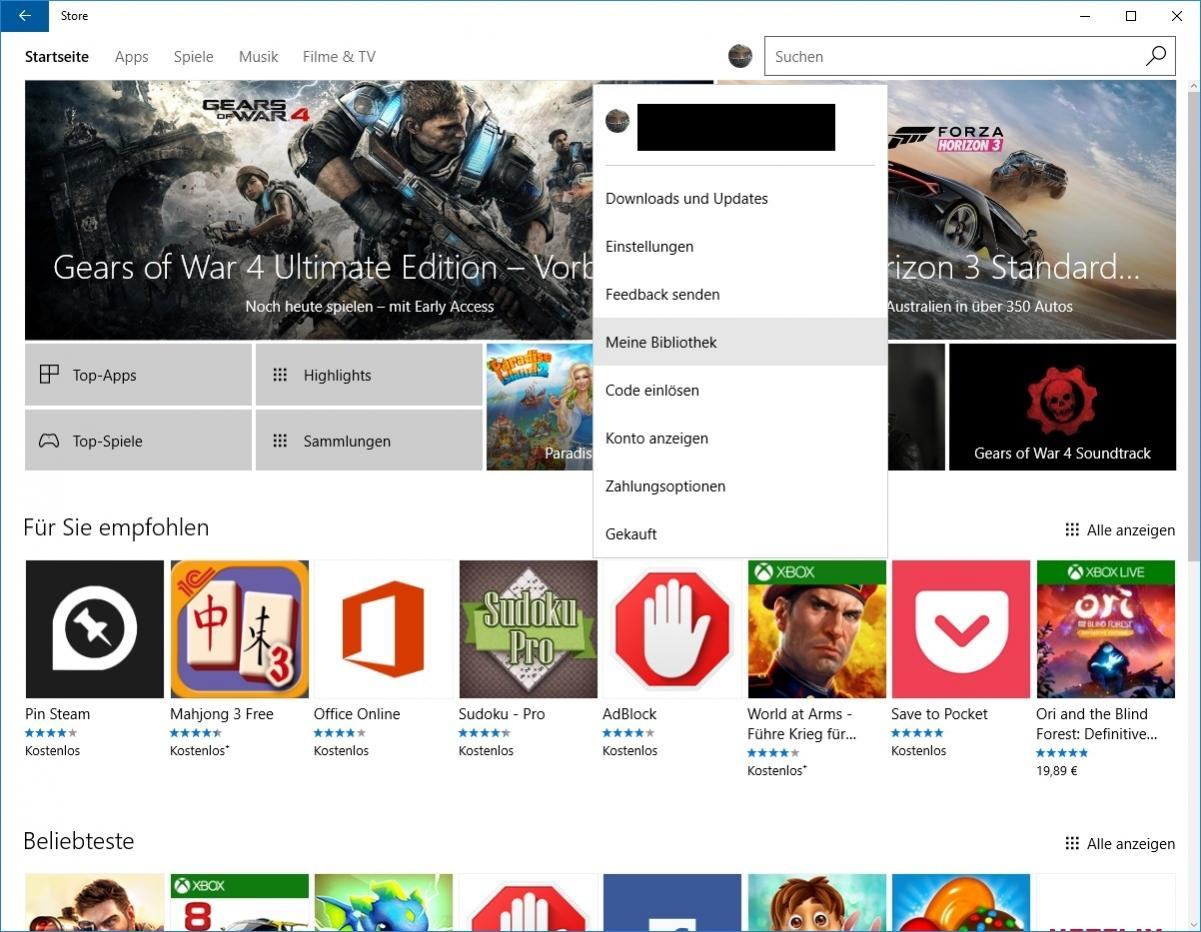The image size is (1201, 932).
Task: Open World at Arms game icon
Action: [816, 629]
